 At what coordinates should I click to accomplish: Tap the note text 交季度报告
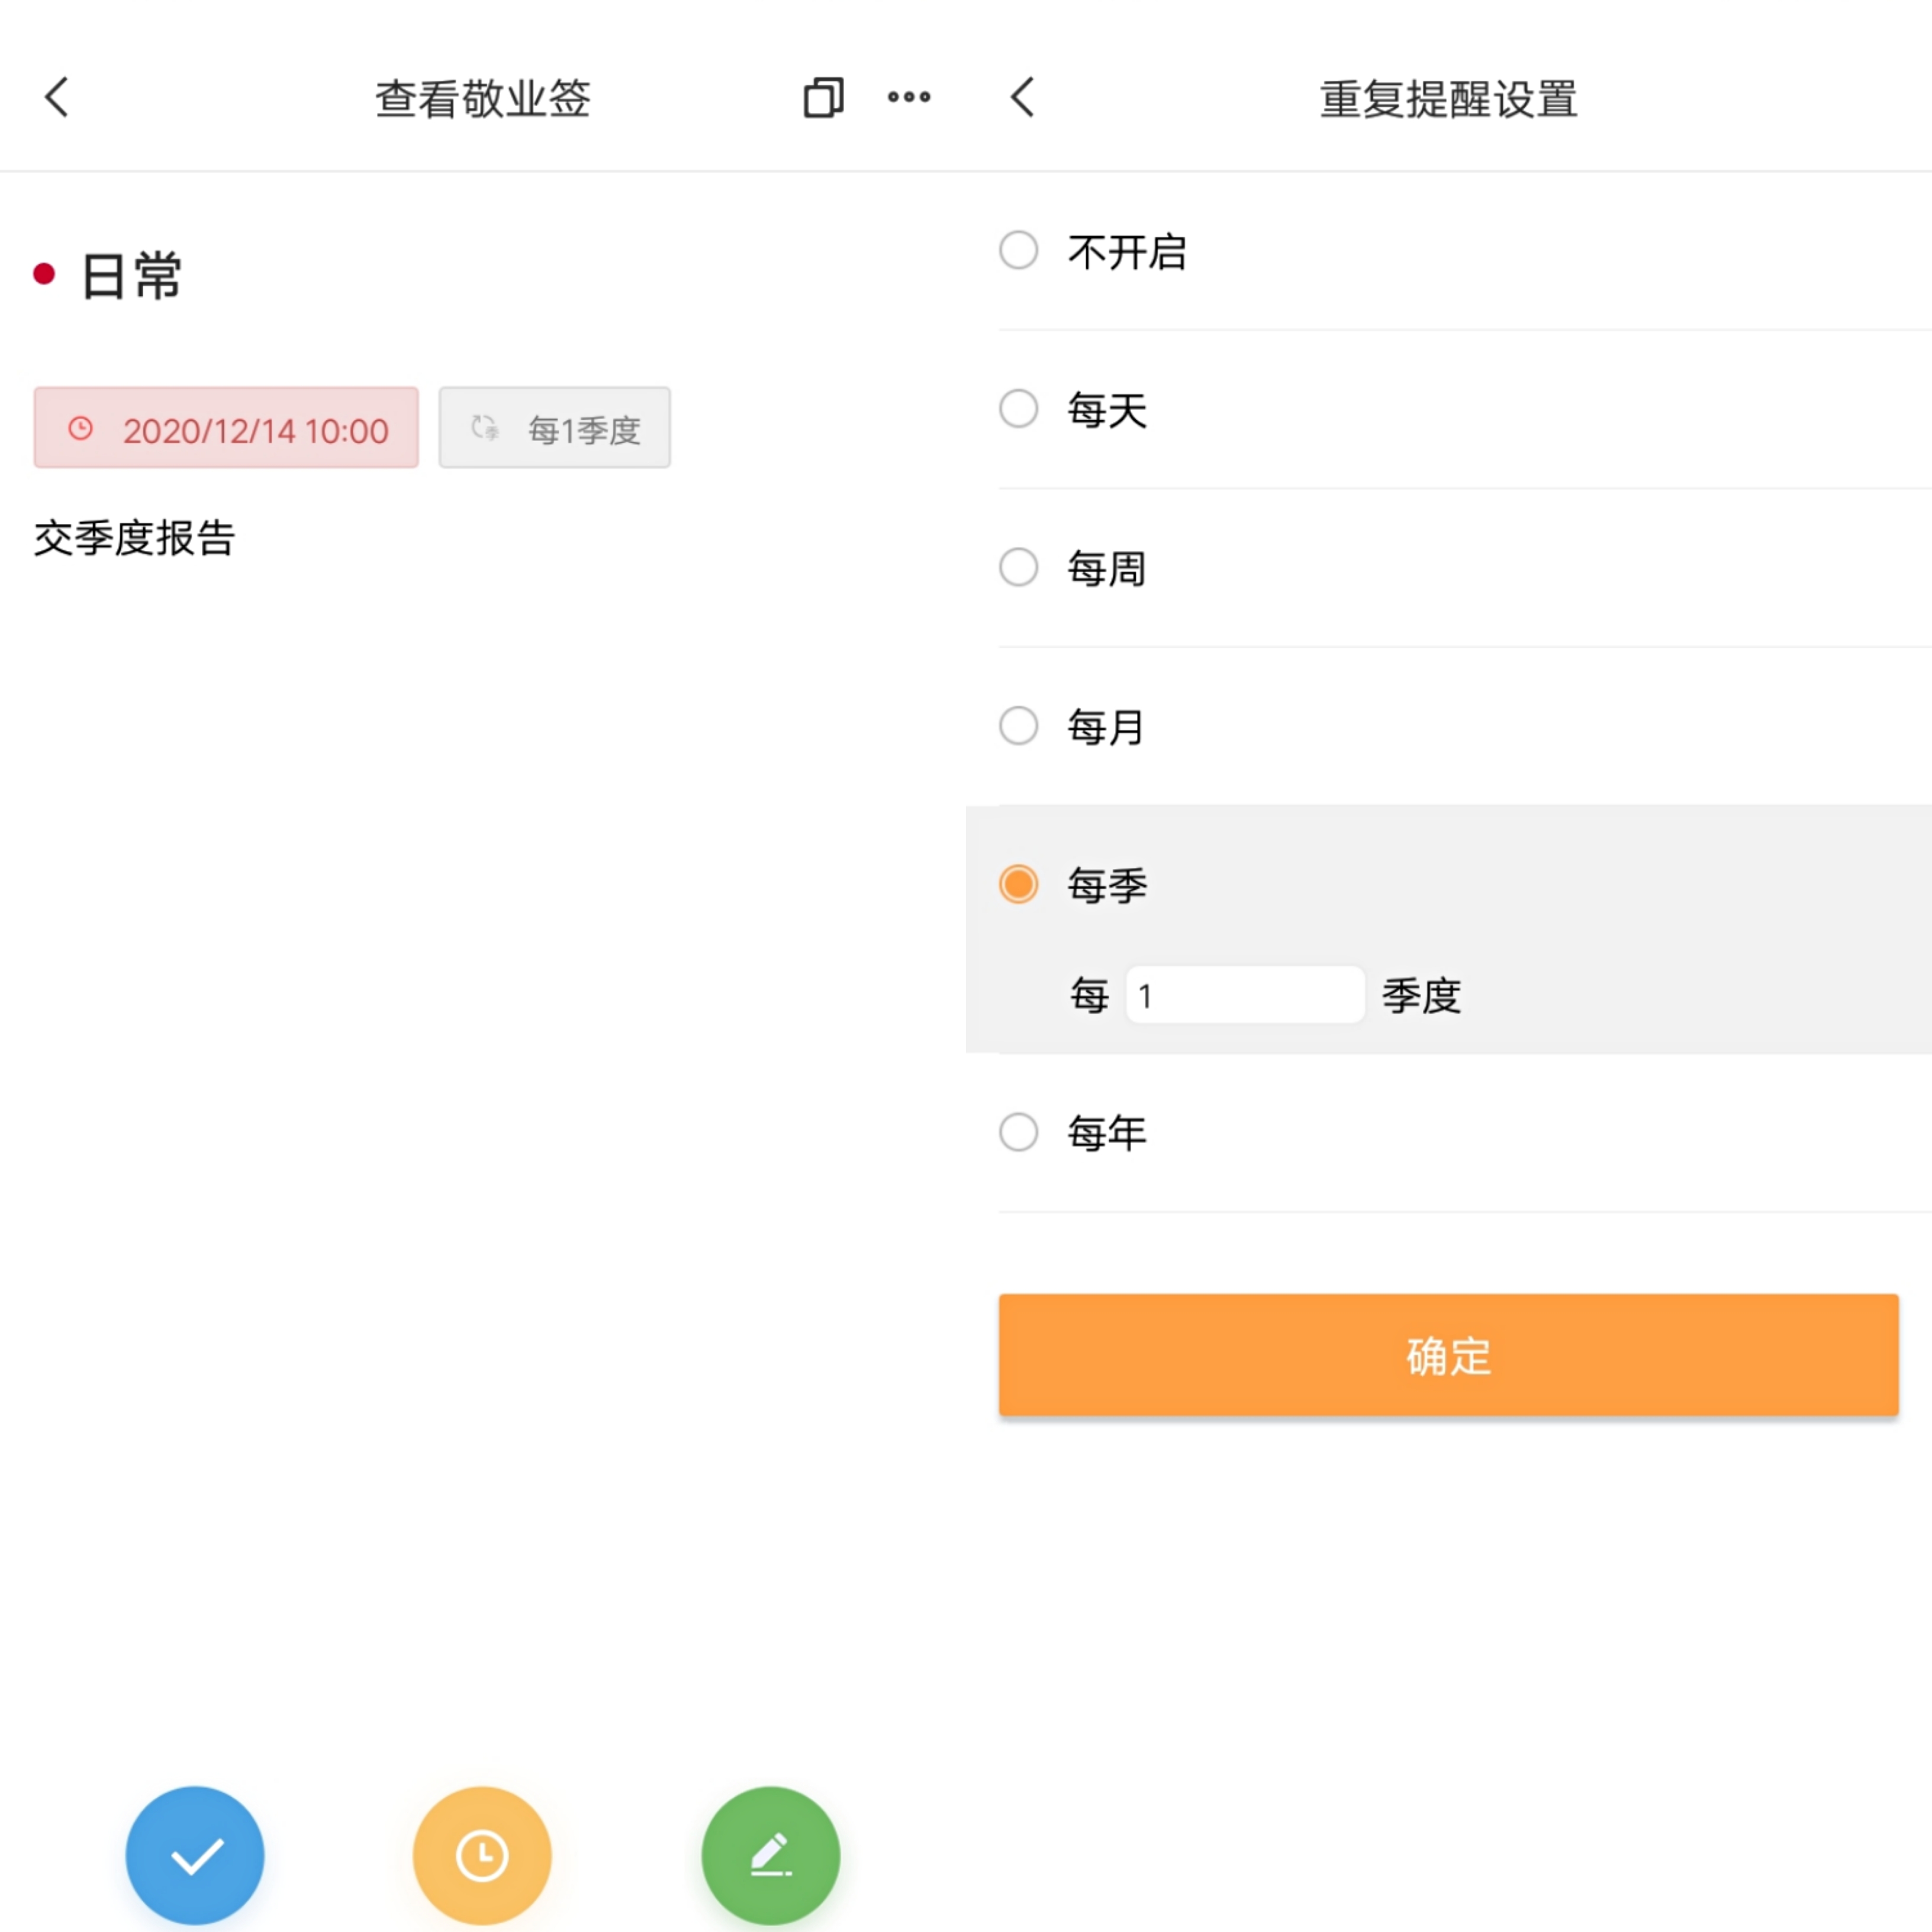pyautogui.click(x=135, y=538)
